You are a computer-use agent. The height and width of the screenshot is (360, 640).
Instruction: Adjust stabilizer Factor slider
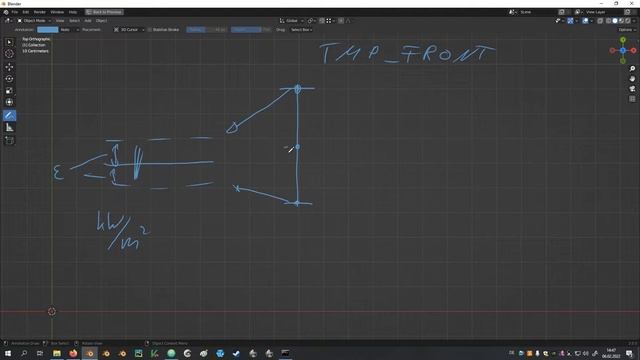click(251, 30)
